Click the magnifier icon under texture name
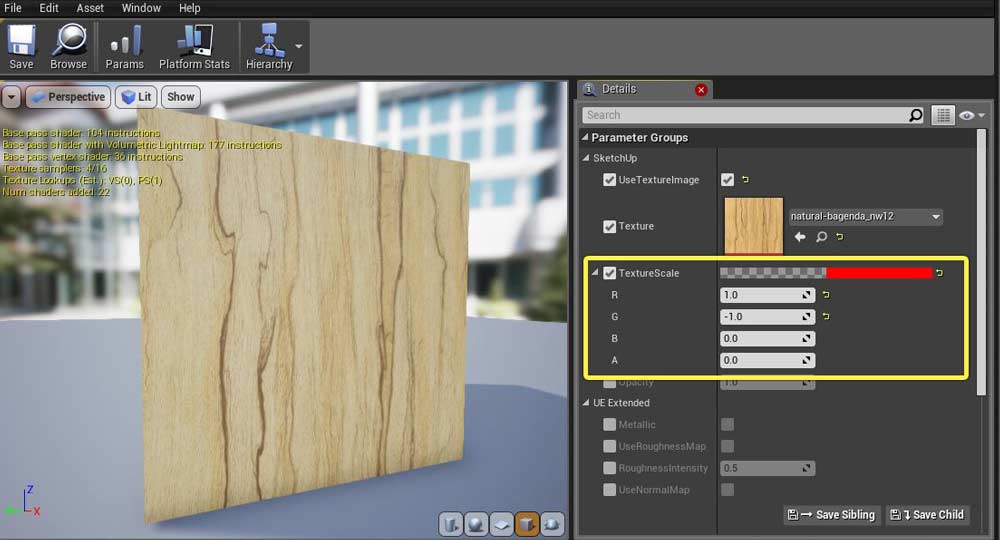 coord(821,237)
